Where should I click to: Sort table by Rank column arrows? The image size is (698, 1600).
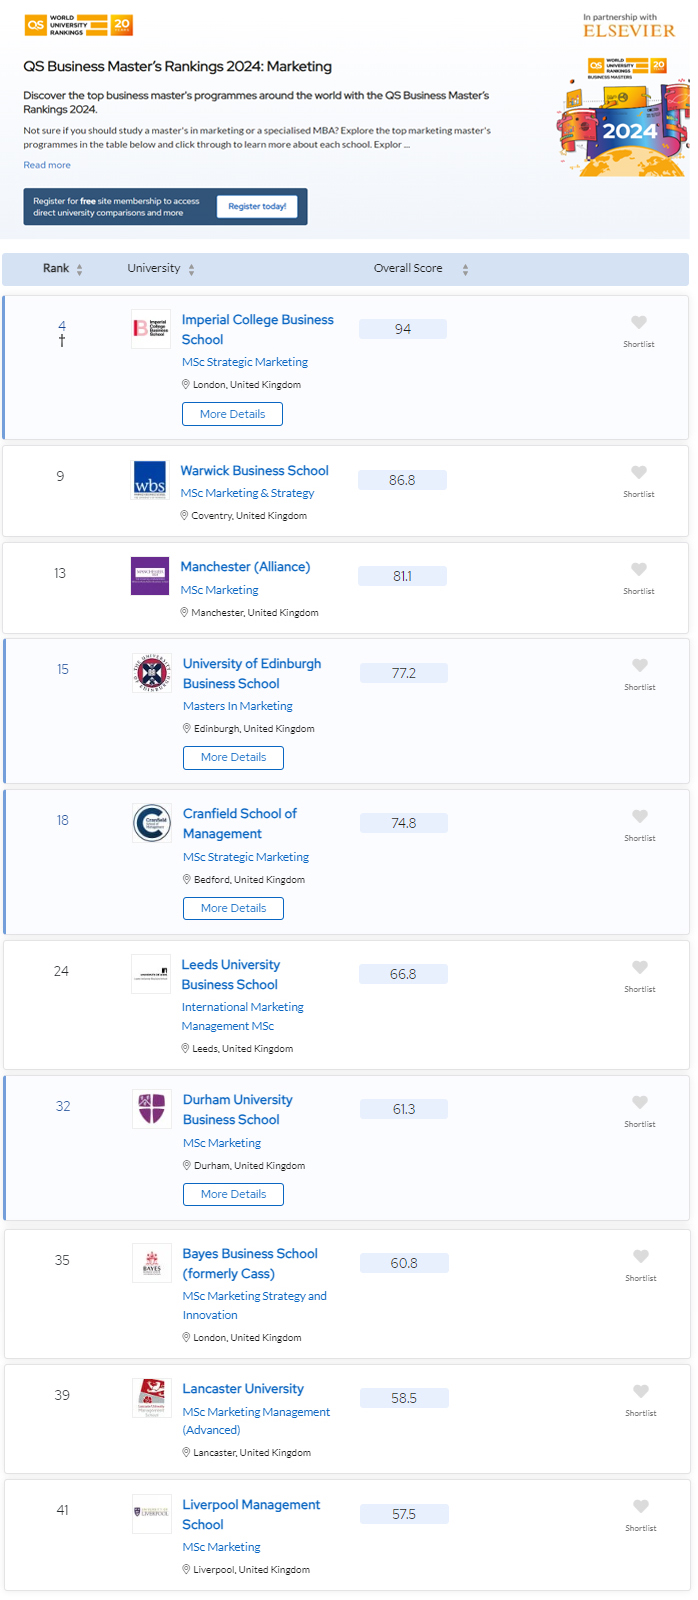[x=79, y=269]
